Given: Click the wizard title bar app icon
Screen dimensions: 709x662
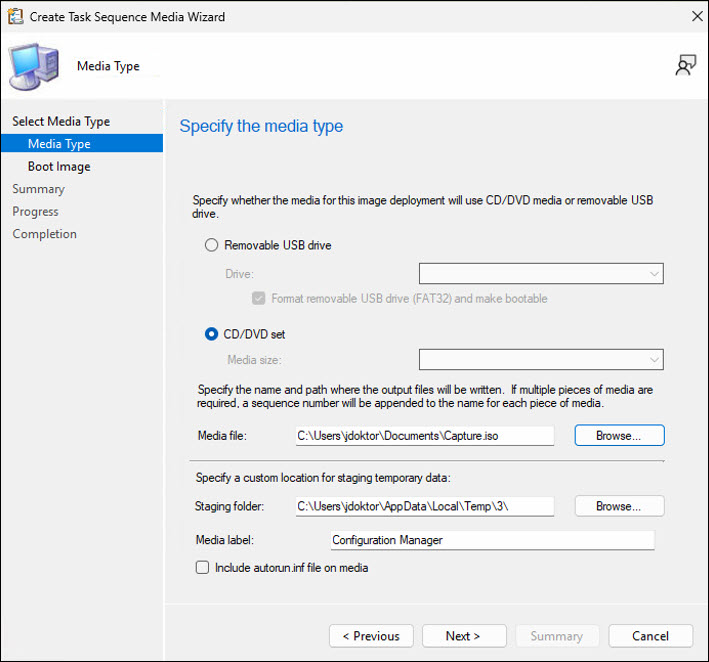Looking at the screenshot, I should (15, 16).
